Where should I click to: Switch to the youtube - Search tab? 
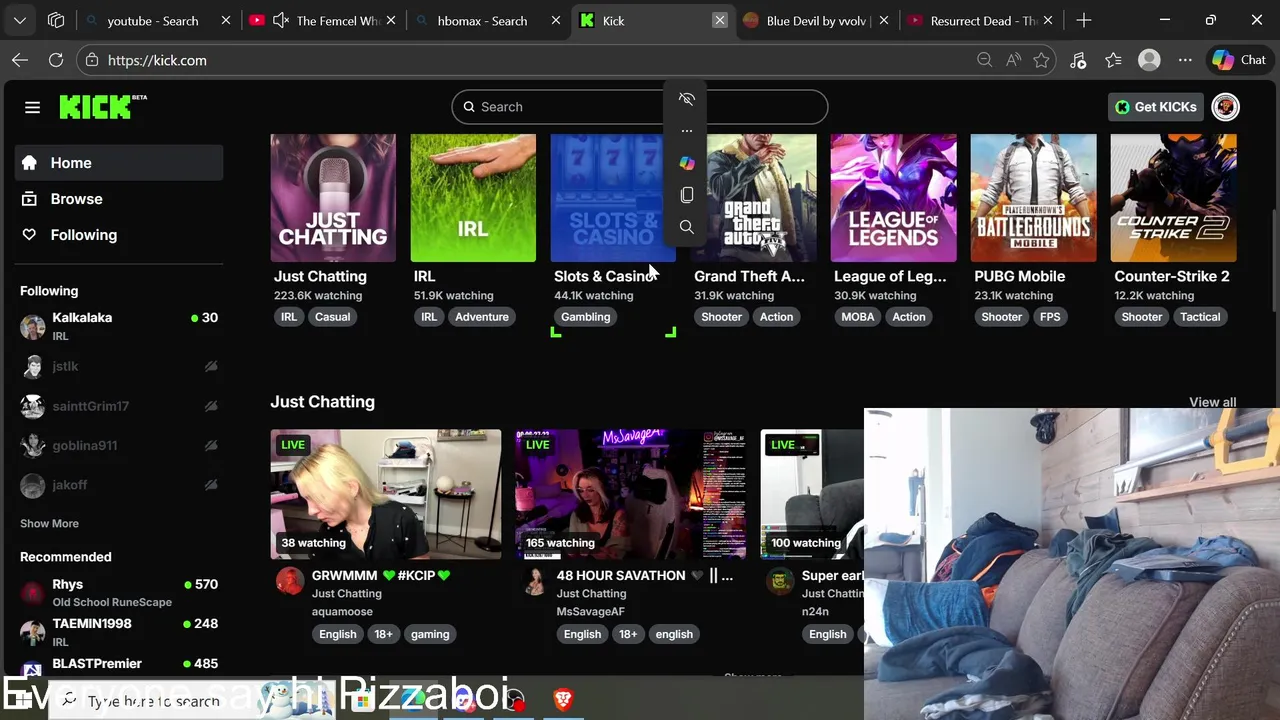(157, 20)
